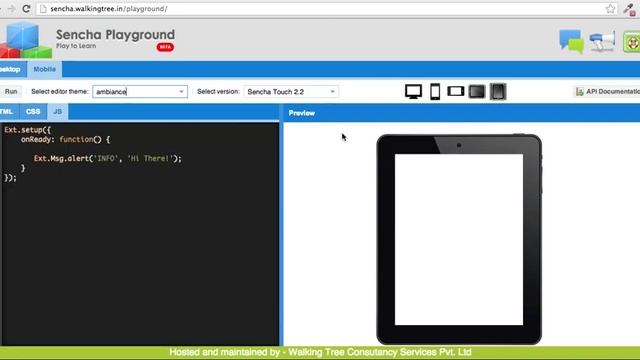Select the portrait tablet preview icon
Image resolution: width=640 pixels, height=360 pixels.
tap(498, 91)
